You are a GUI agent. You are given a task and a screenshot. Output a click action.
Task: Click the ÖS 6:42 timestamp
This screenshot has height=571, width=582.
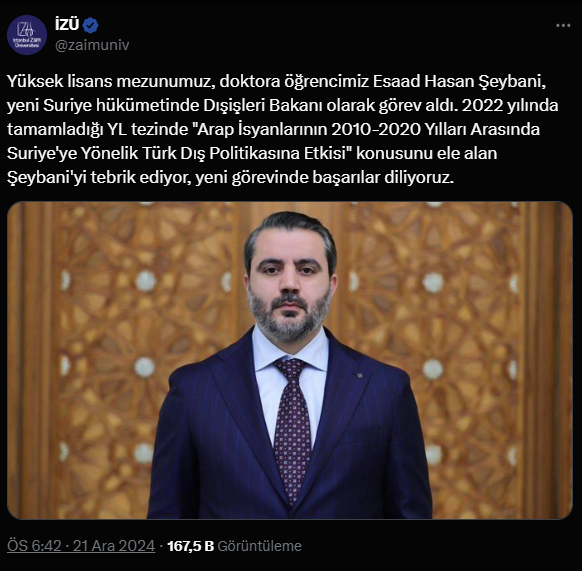pos(34,546)
